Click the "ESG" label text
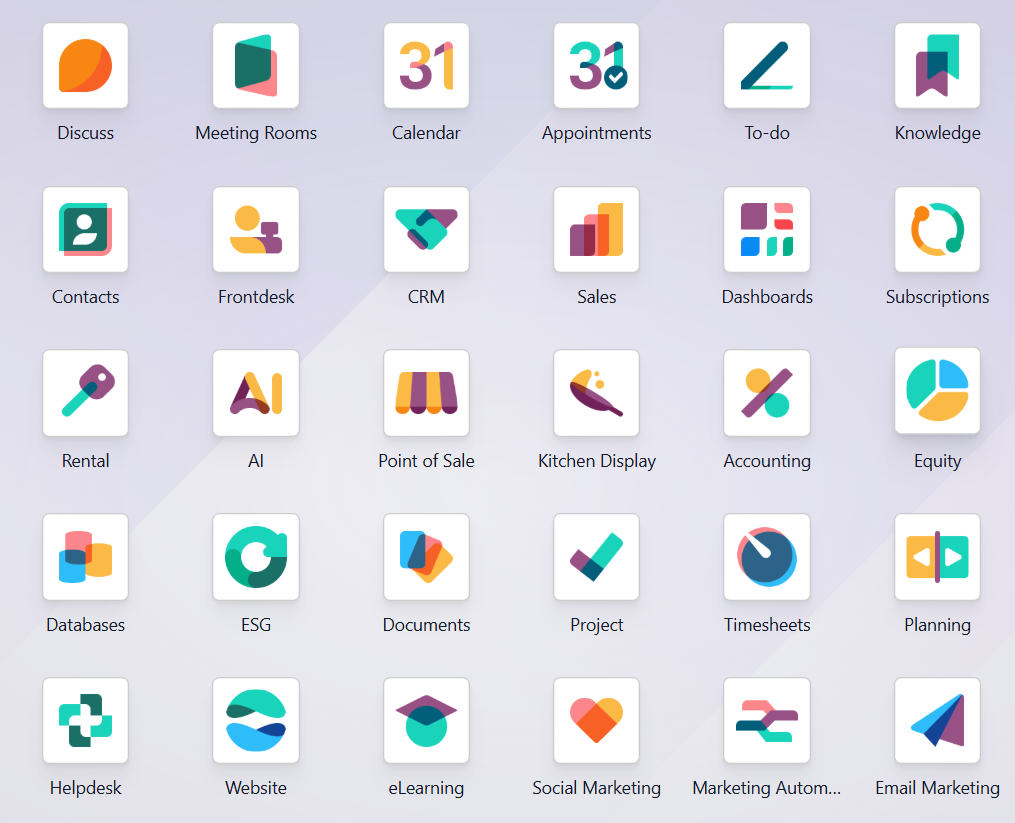The width and height of the screenshot is (1015, 823). pos(256,624)
